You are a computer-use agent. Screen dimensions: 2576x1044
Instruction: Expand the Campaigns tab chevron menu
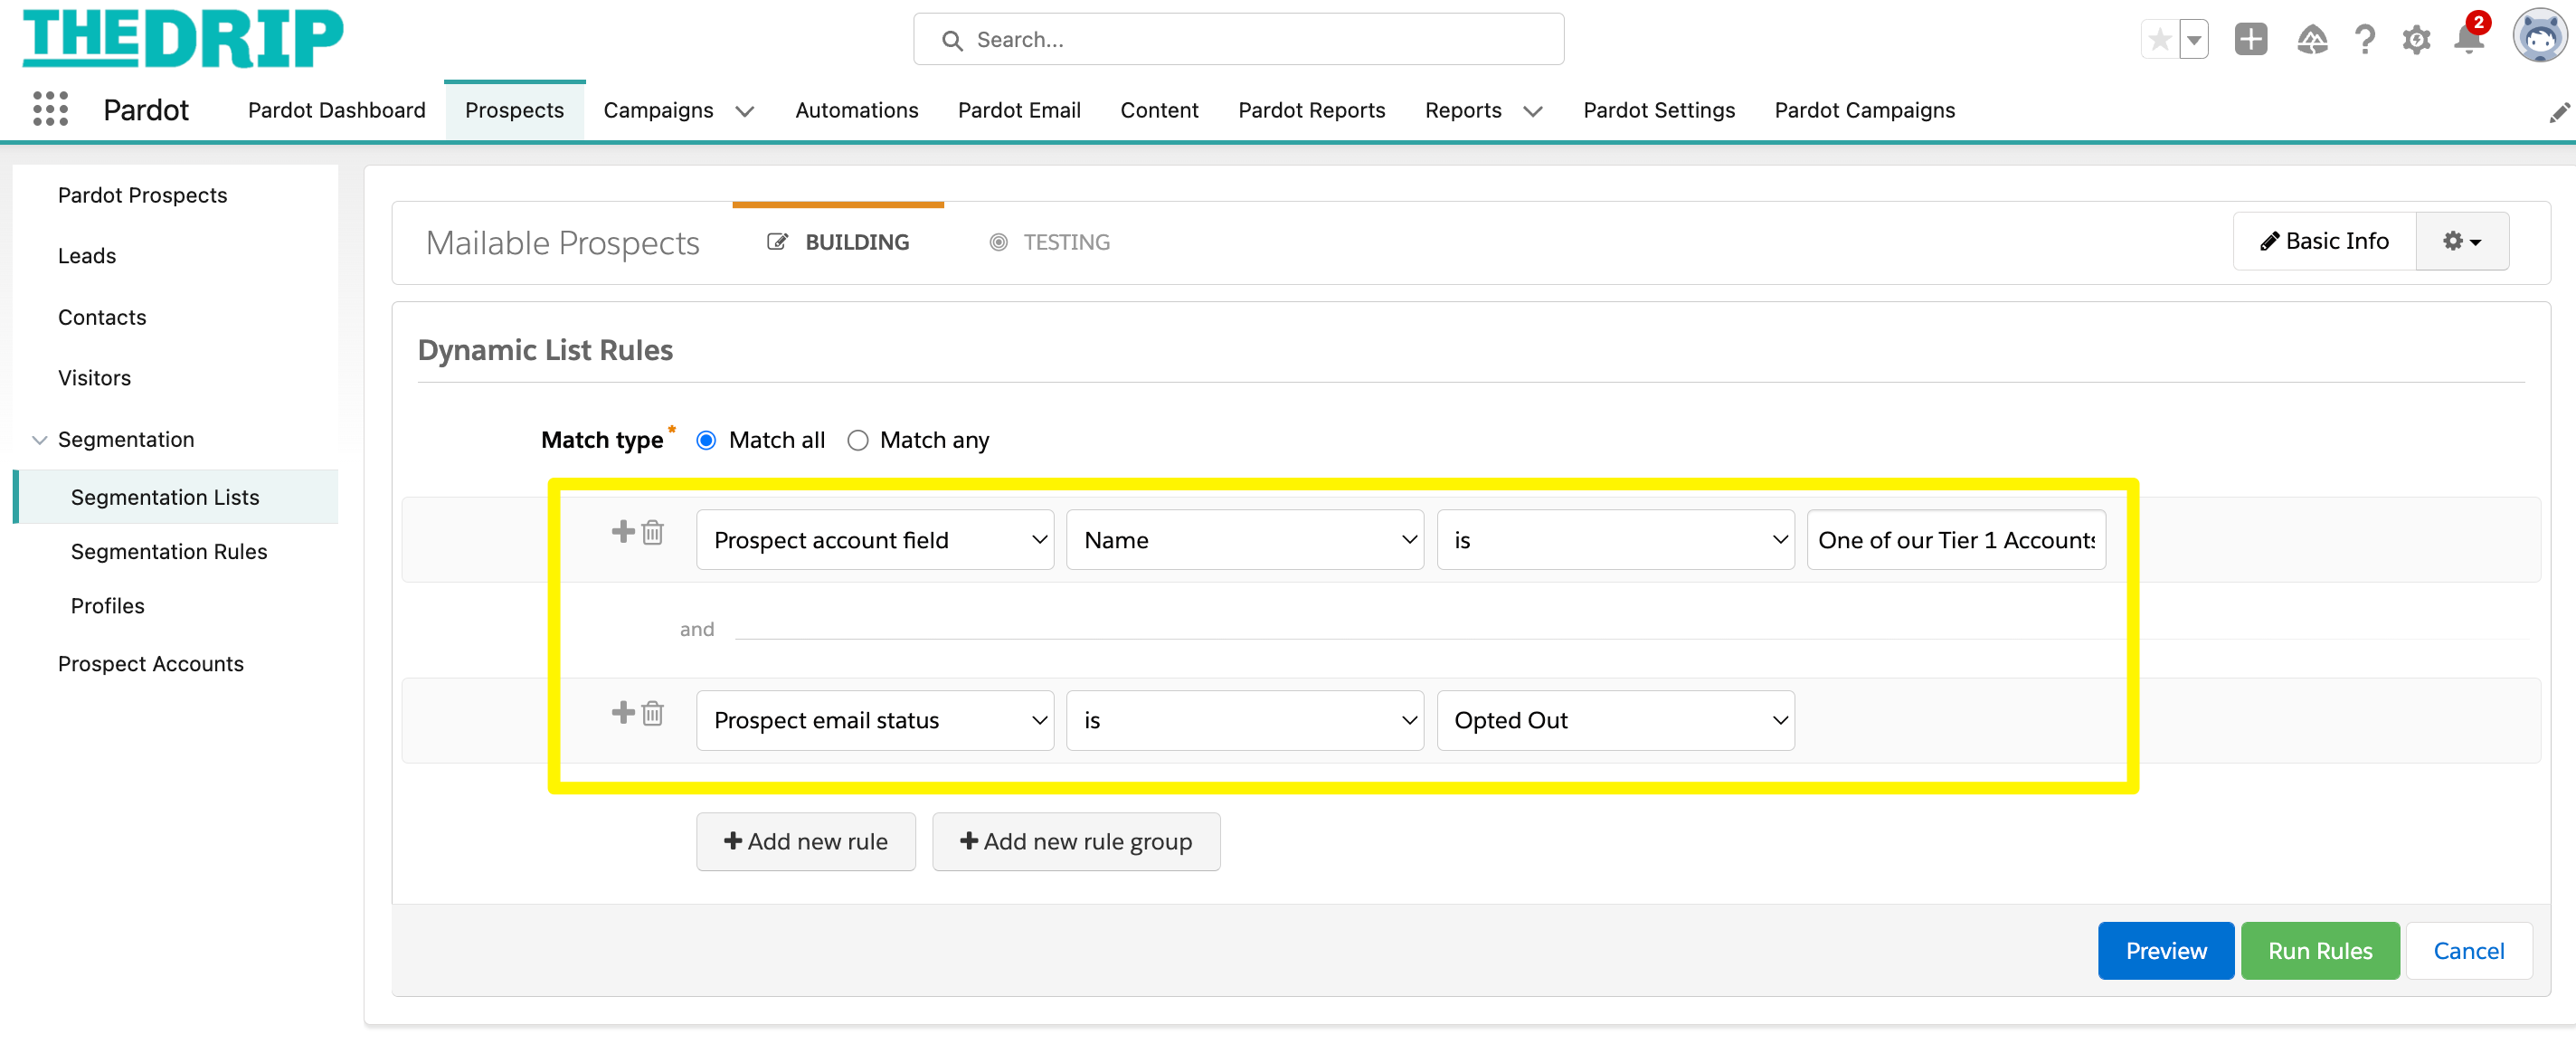point(745,111)
